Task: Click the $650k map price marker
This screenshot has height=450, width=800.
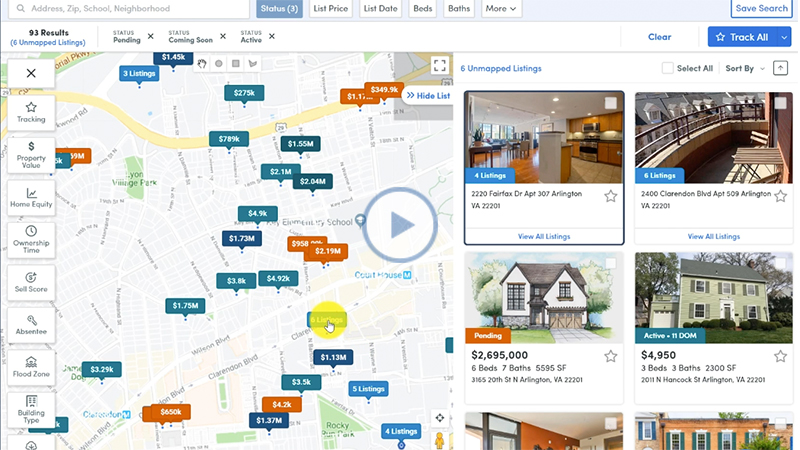Action: tap(170, 412)
